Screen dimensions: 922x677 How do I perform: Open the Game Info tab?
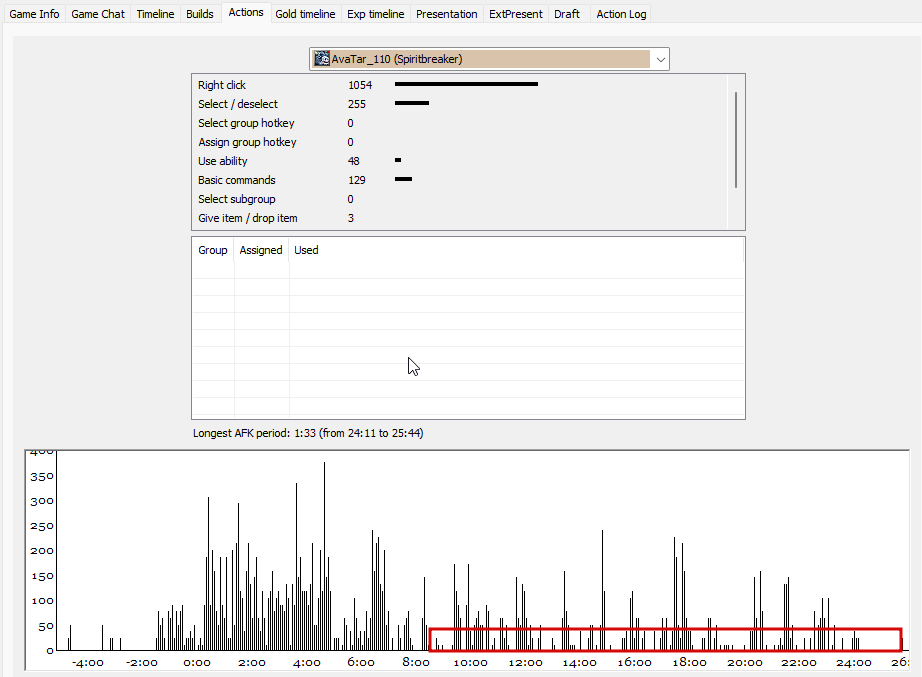click(x=34, y=14)
